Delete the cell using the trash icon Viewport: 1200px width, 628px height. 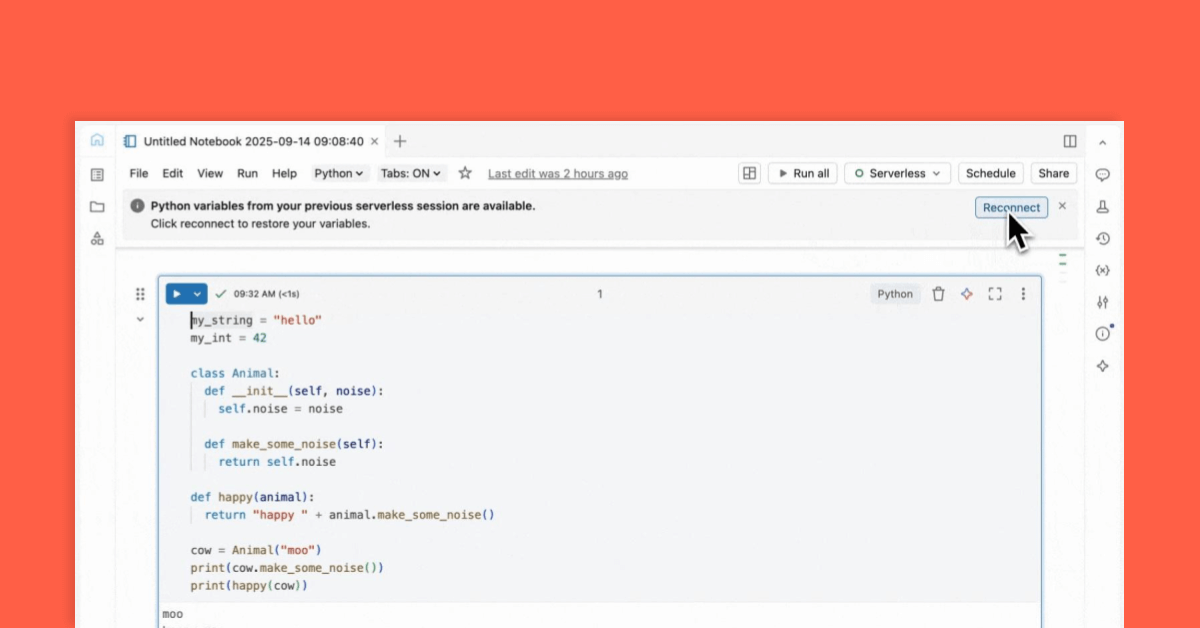click(938, 294)
